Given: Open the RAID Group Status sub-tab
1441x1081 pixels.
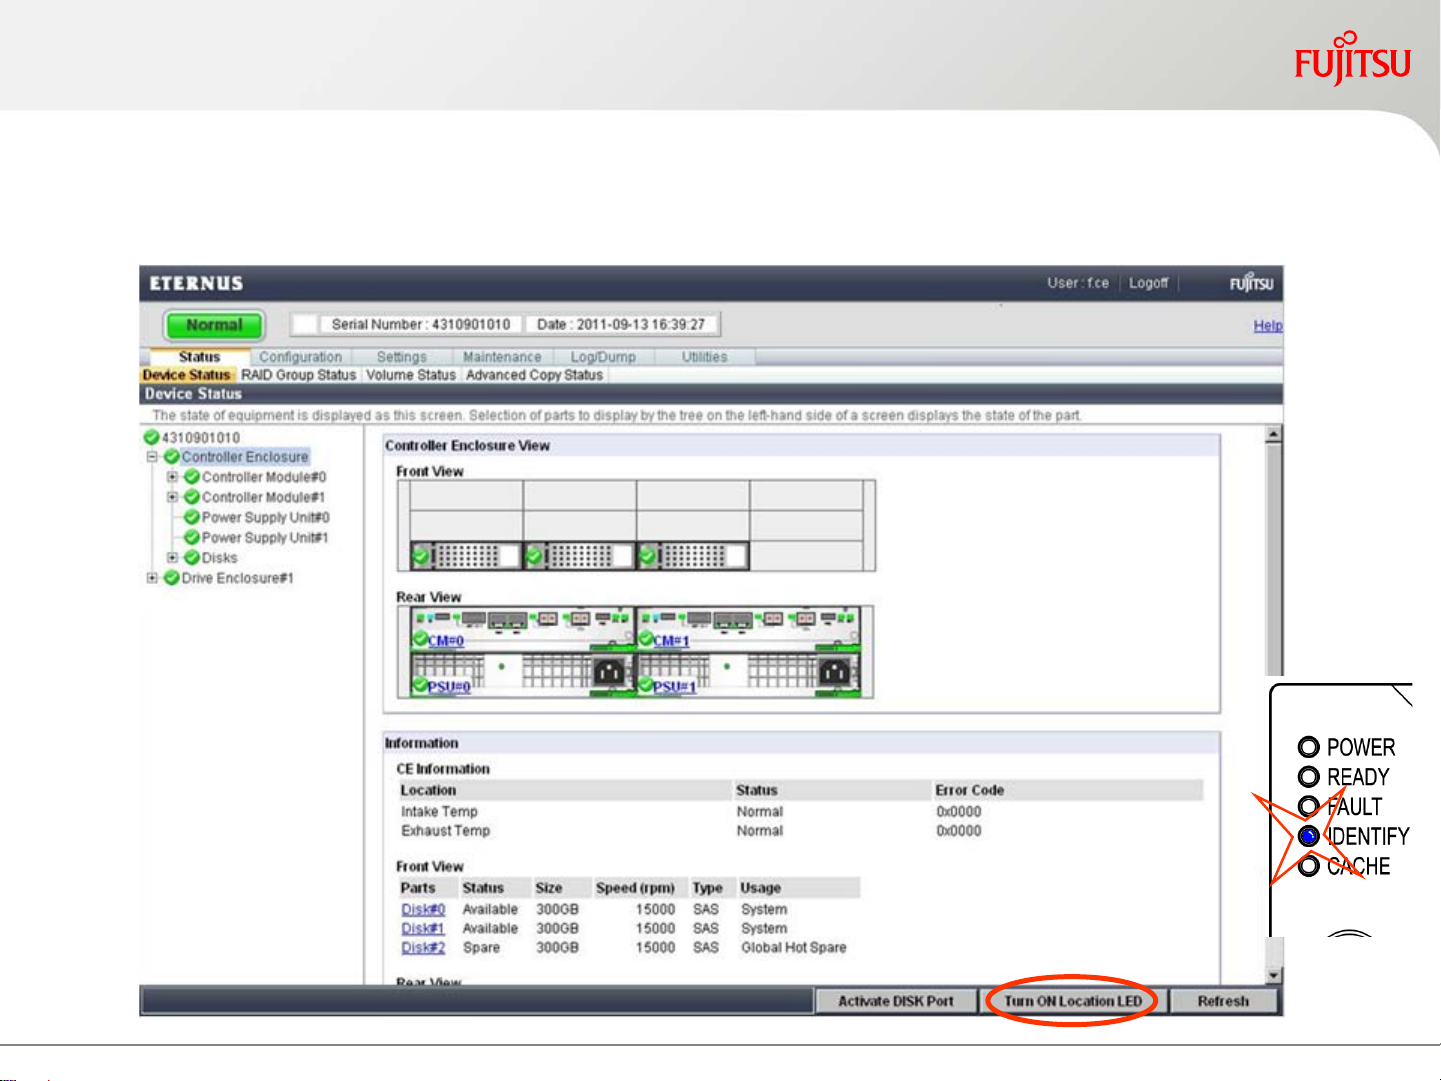Looking at the screenshot, I should click(298, 375).
